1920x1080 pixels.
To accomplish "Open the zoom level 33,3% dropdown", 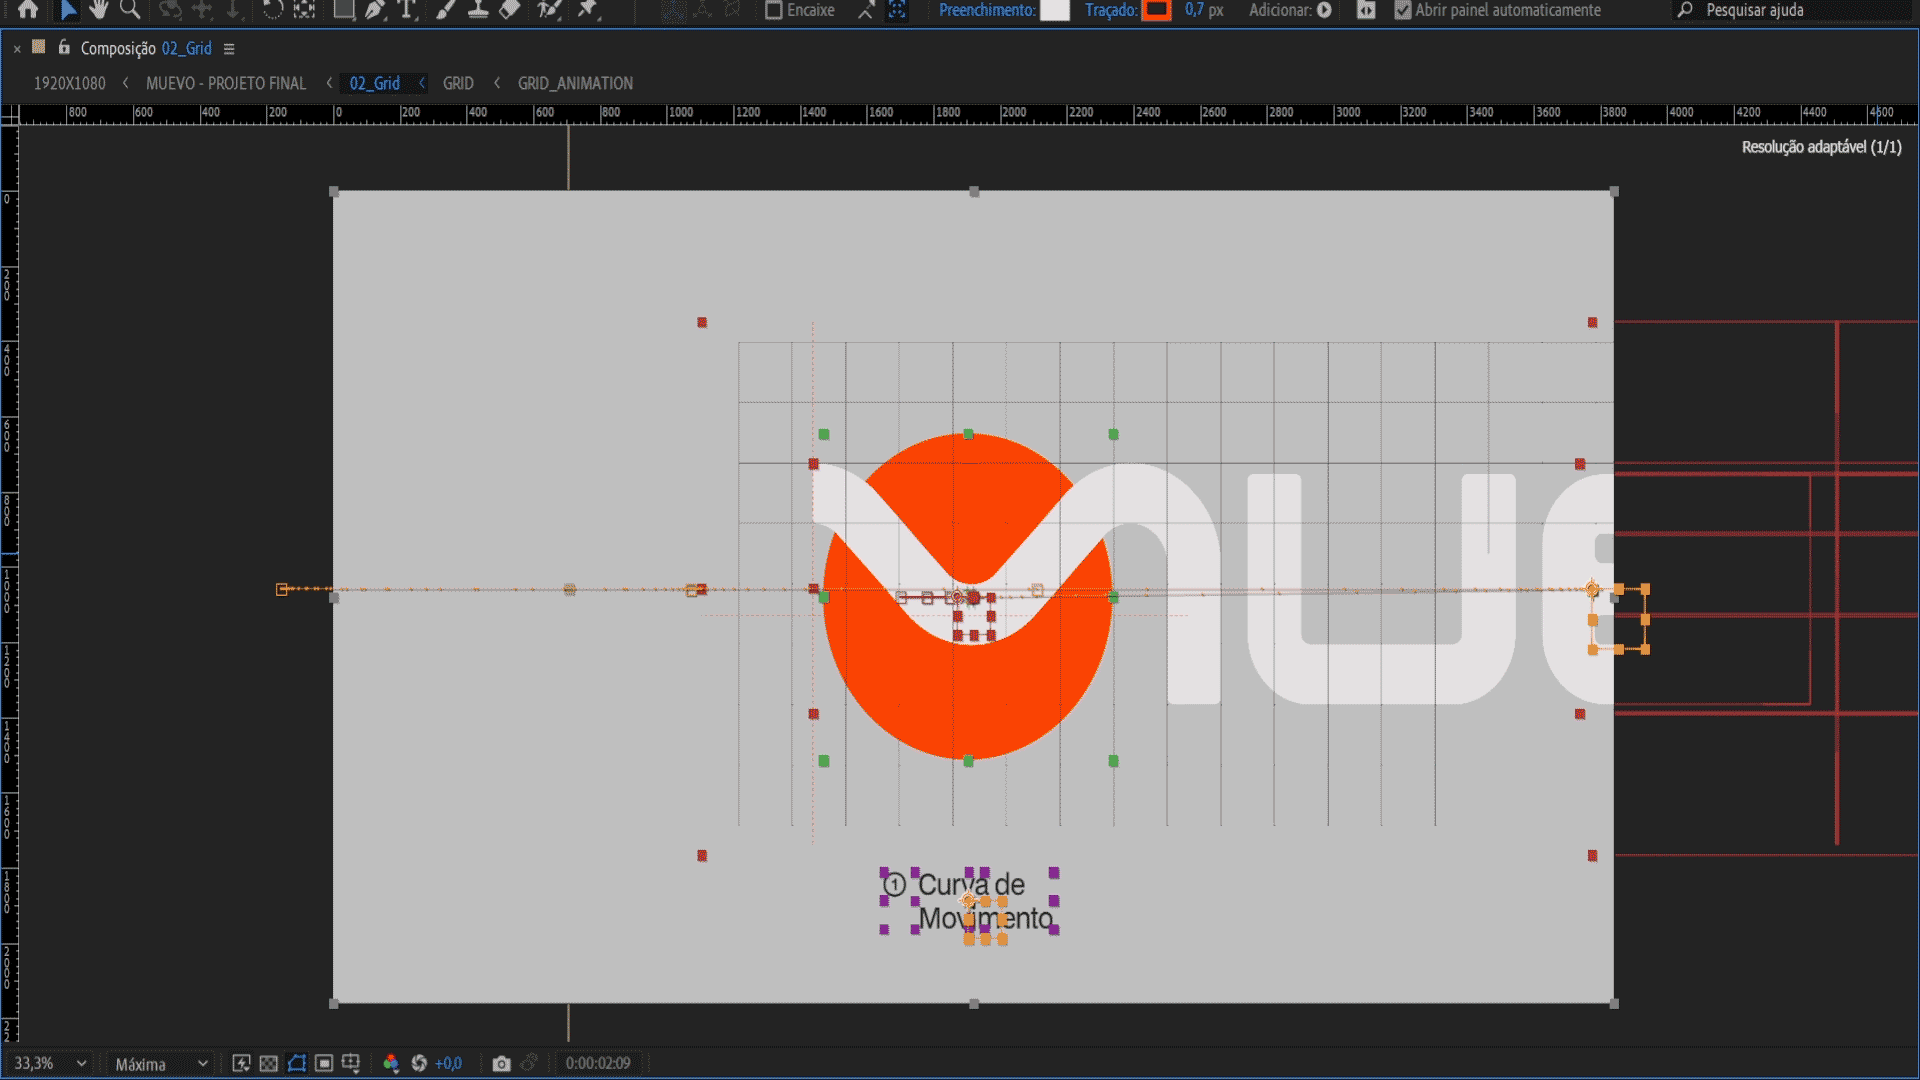I will 50,1063.
